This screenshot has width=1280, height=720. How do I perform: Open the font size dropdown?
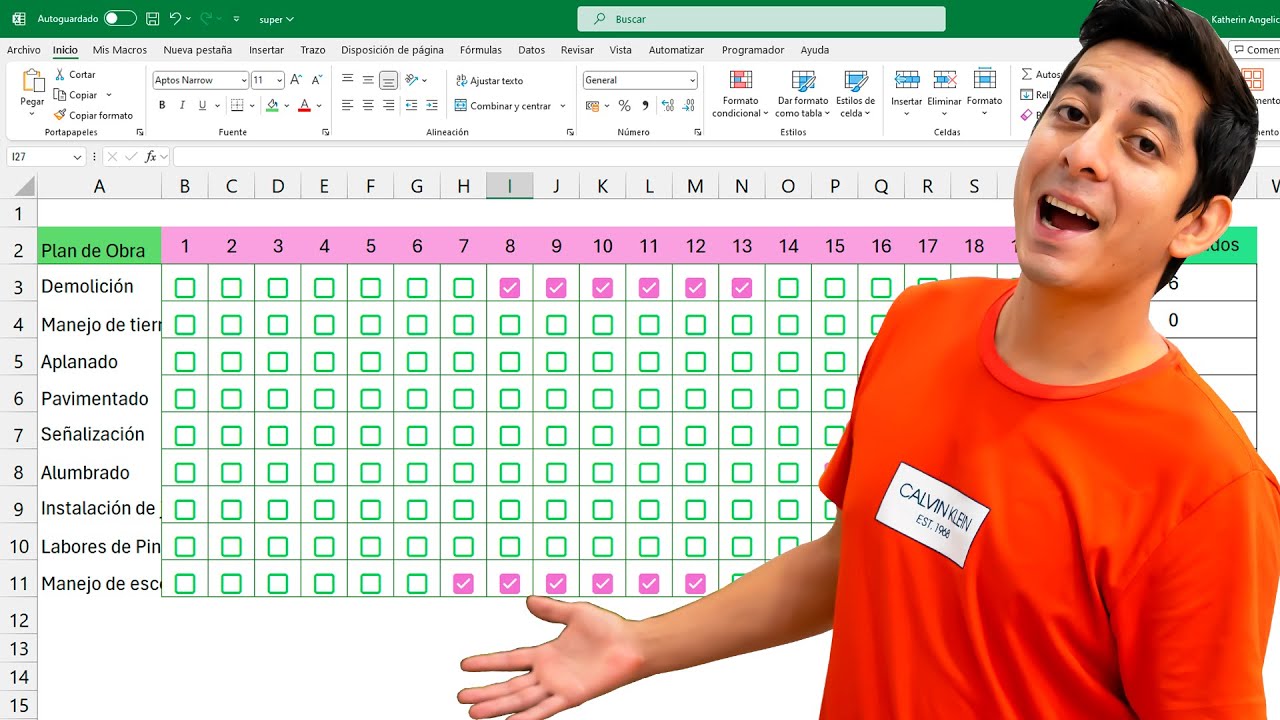click(280, 80)
